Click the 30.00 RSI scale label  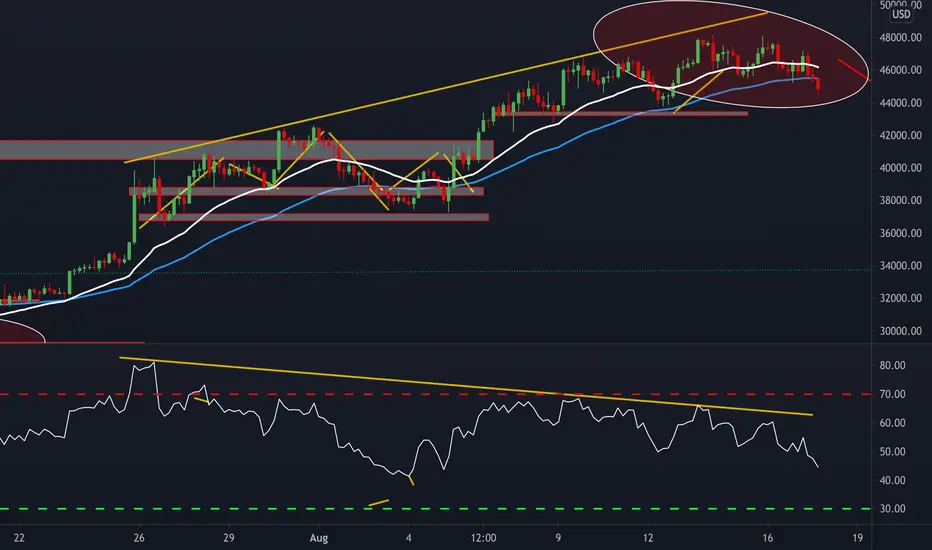click(x=892, y=509)
